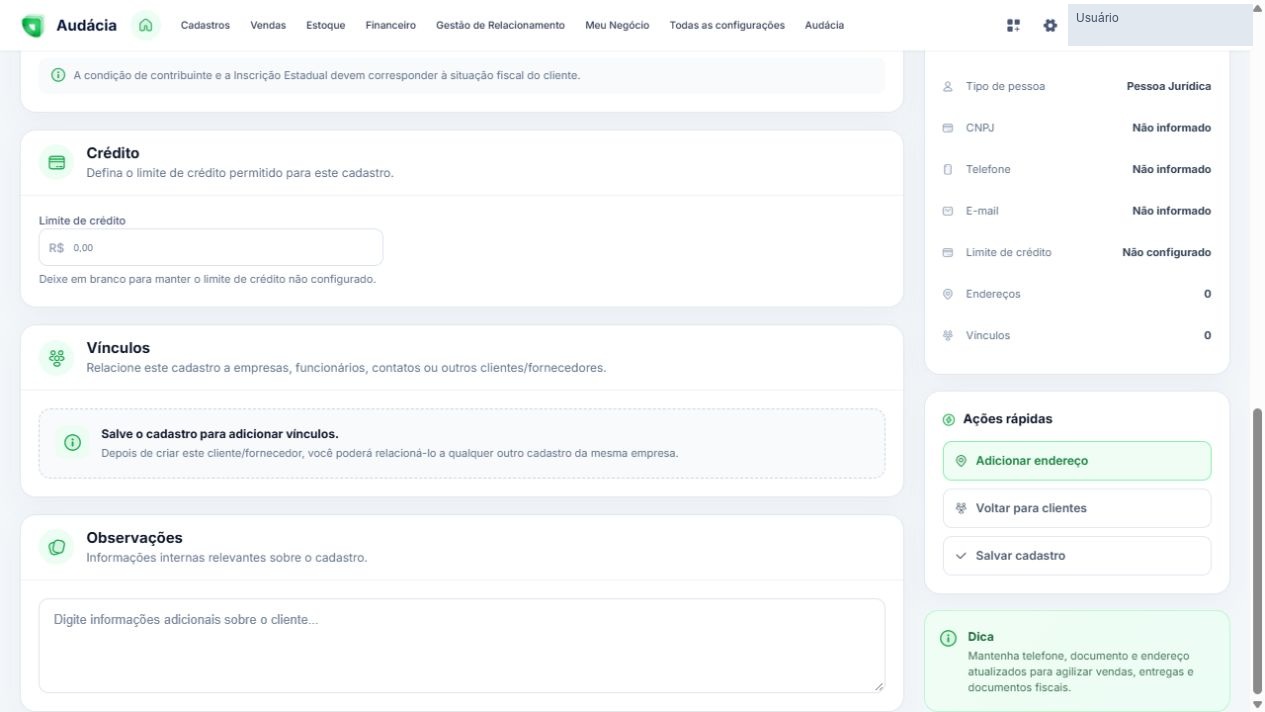Open Gestão de Relacionamento menu
Viewport: 1265px width, 712px height.
click(500, 26)
